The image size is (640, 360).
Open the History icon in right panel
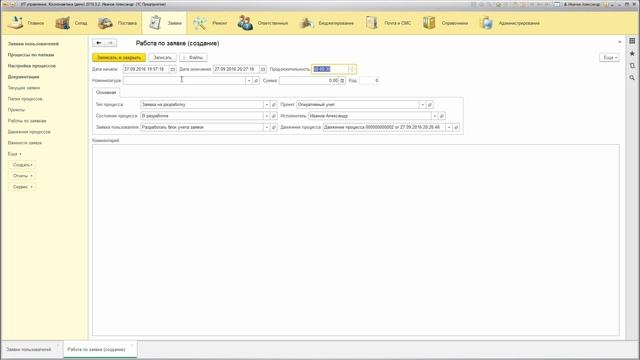pyautogui.click(x=632, y=65)
